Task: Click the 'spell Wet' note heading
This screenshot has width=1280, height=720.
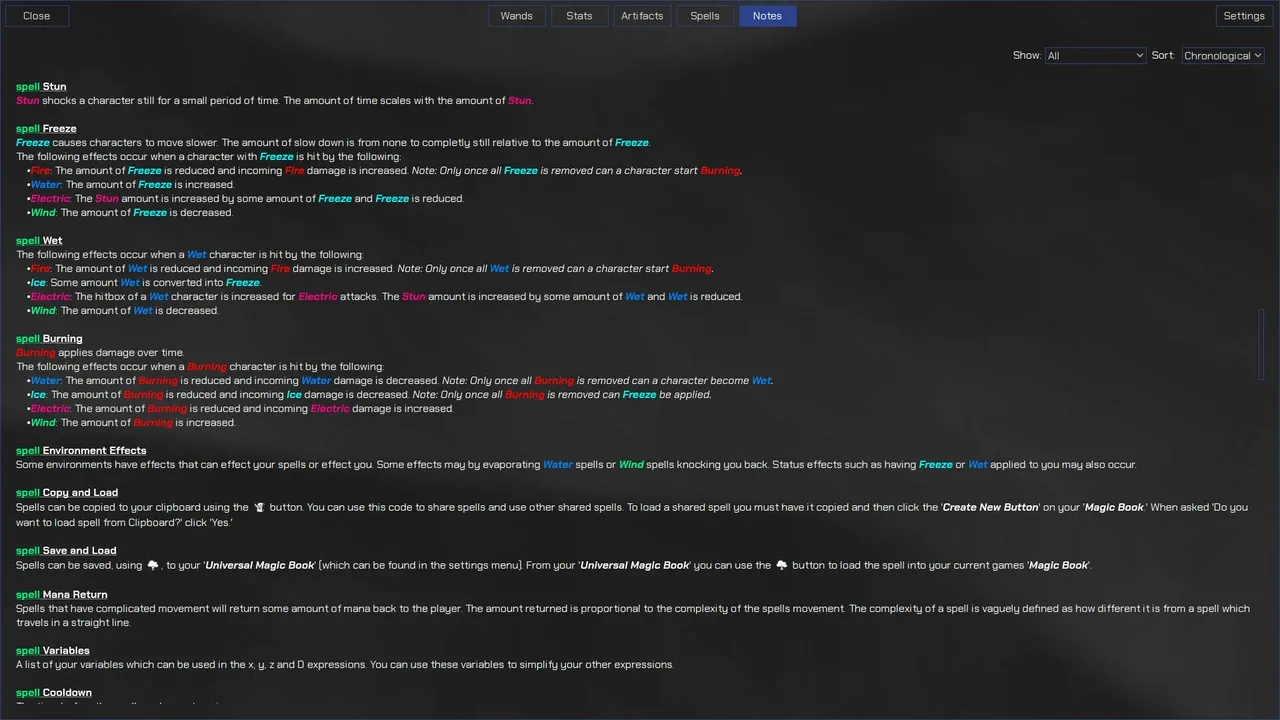Action: 39,241
